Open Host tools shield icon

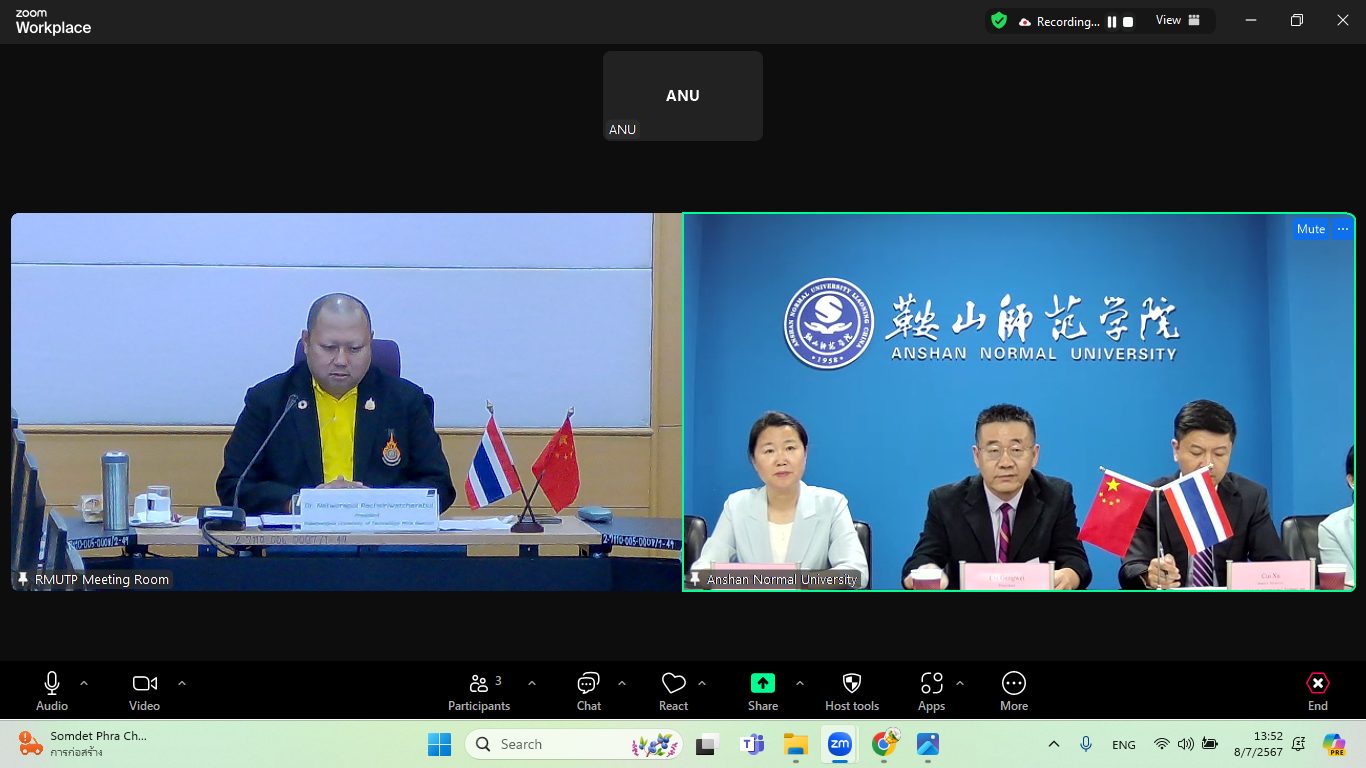(x=852, y=691)
